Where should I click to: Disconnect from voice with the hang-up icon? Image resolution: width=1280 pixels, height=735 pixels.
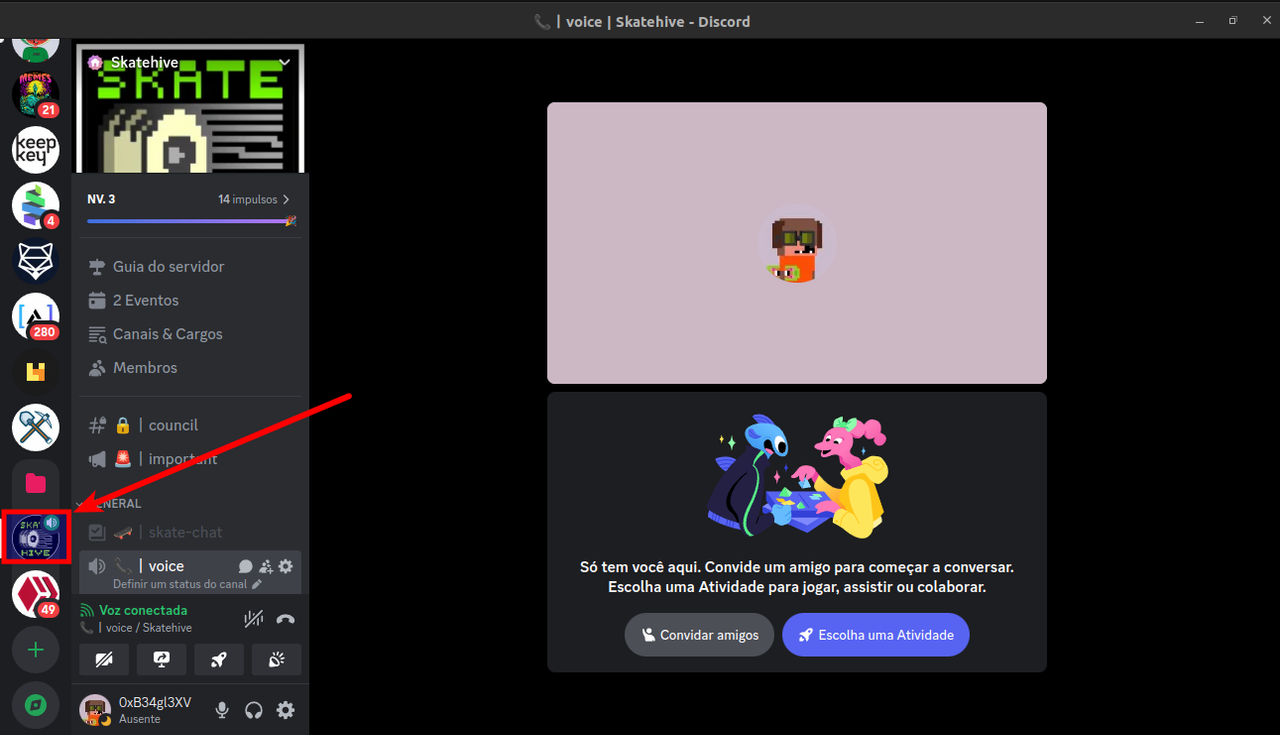(285, 619)
